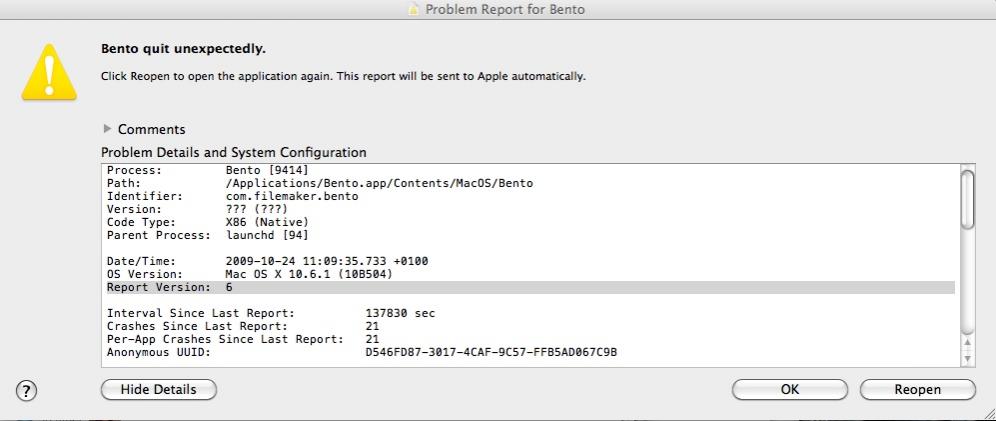The height and width of the screenshot is (421, 996).
Task: Reopen Bento with the Reopen button
Action: point(917,390)
